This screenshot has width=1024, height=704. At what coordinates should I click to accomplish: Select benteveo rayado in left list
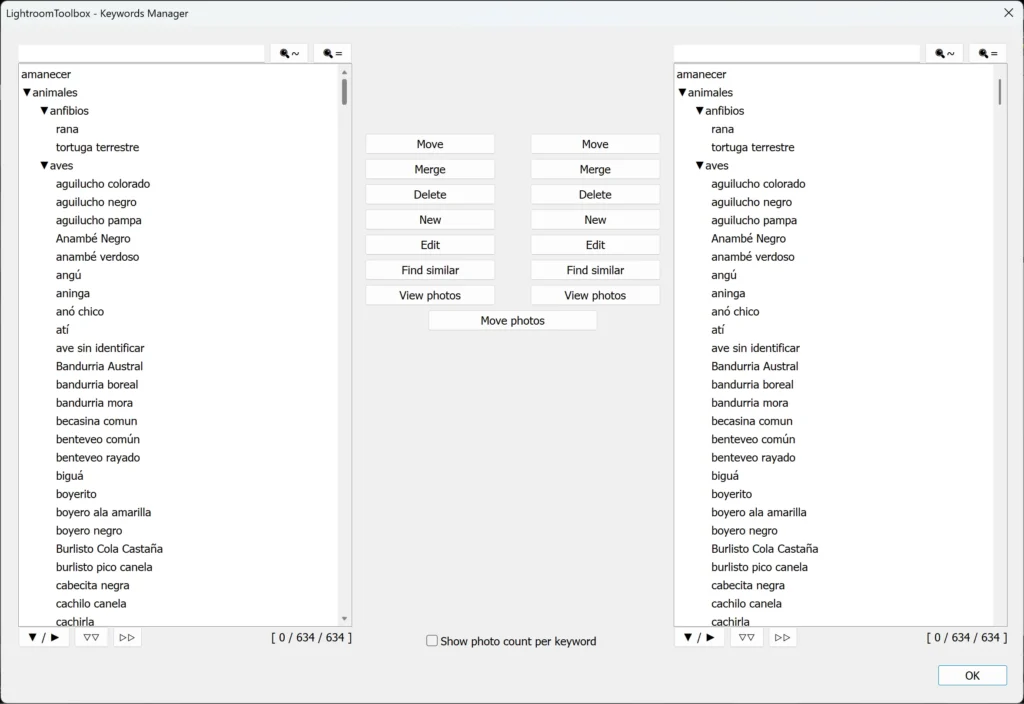coord(98,458)
